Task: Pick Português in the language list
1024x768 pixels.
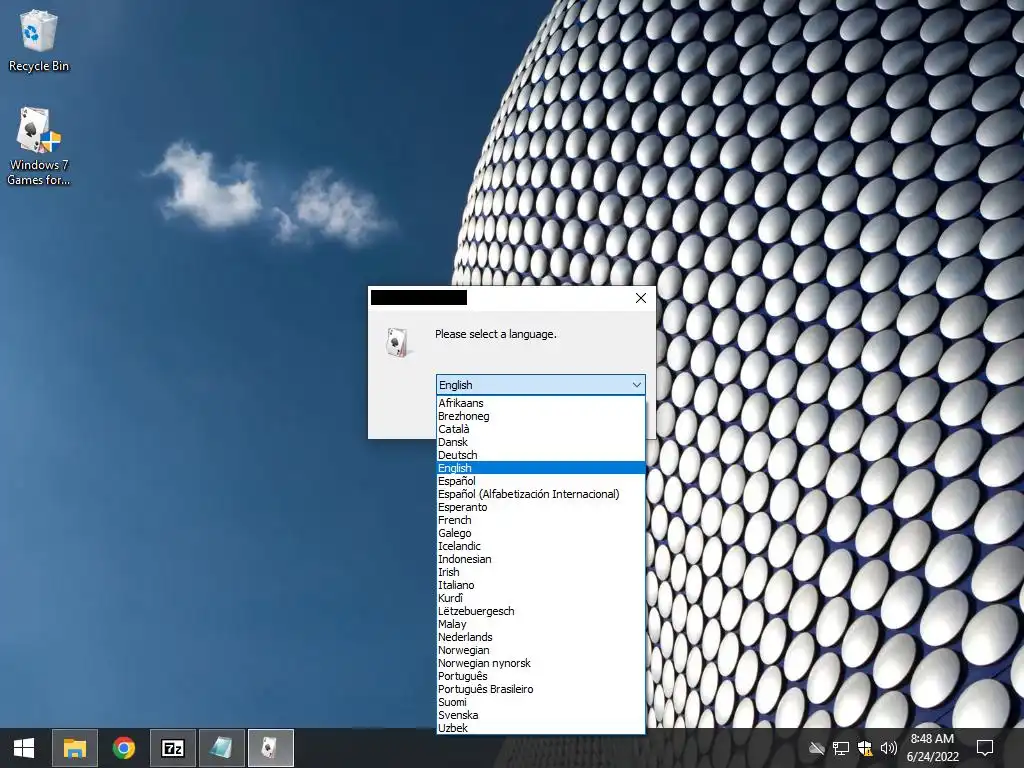Action: pos(541,676)
